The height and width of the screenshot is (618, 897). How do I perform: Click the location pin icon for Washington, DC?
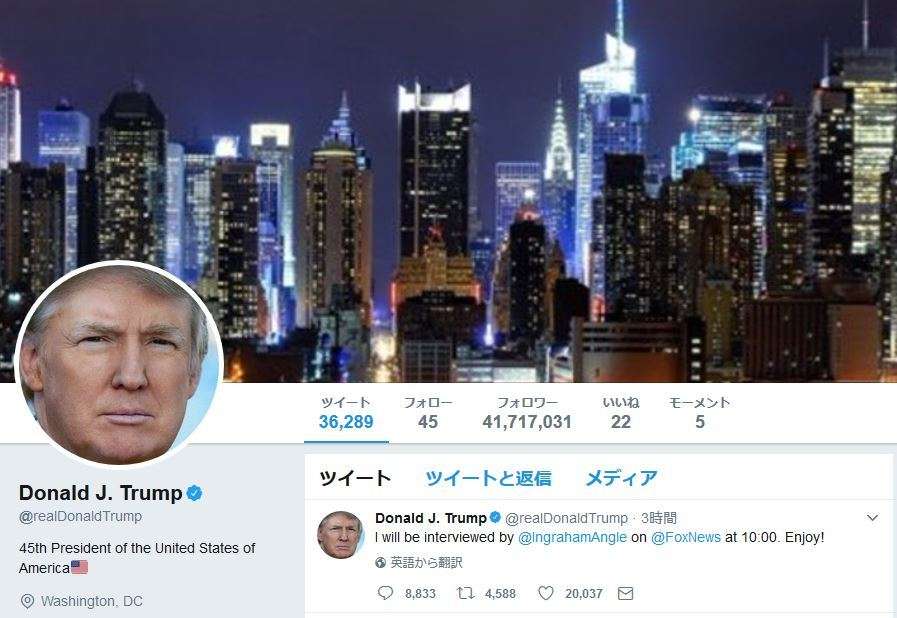point(27,601)
